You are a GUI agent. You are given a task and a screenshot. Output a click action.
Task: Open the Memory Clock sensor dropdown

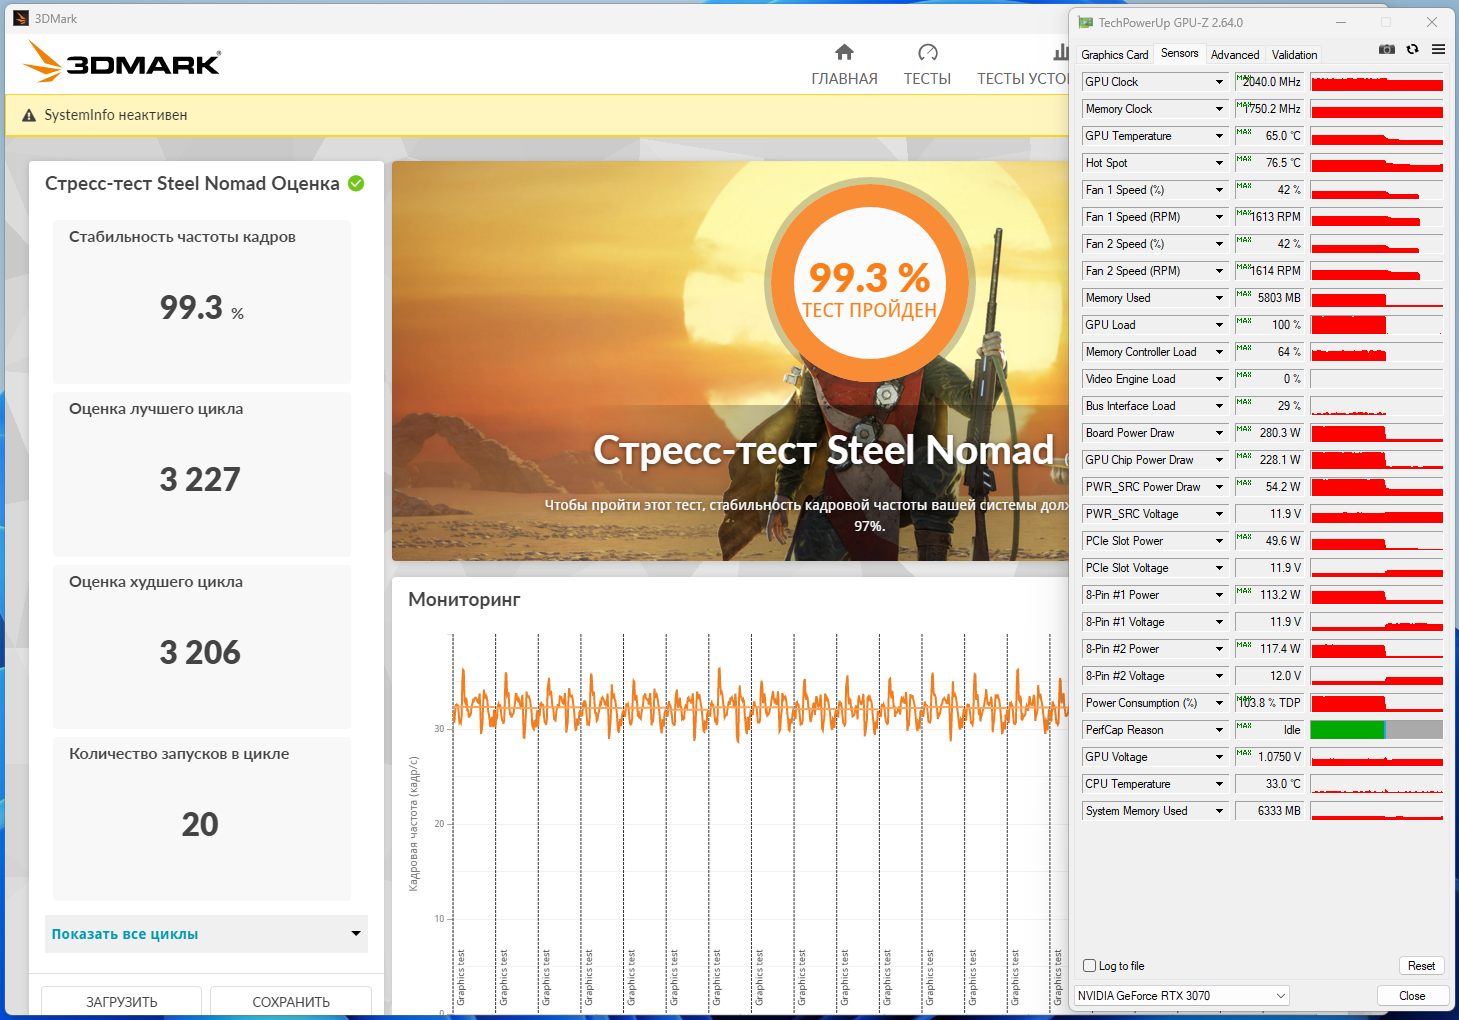[1219, 109]
